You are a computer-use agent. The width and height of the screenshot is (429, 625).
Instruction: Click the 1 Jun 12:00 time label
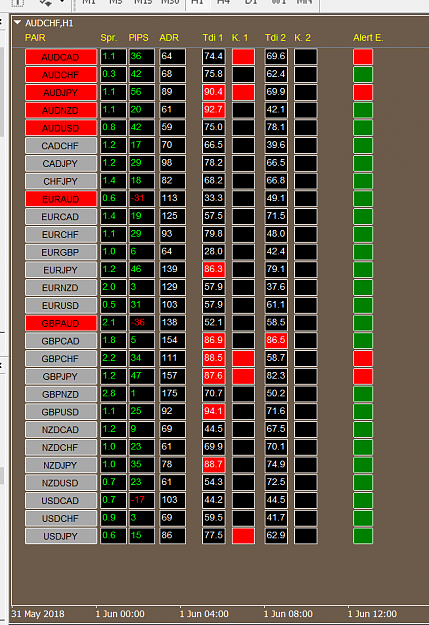point(372,614)
